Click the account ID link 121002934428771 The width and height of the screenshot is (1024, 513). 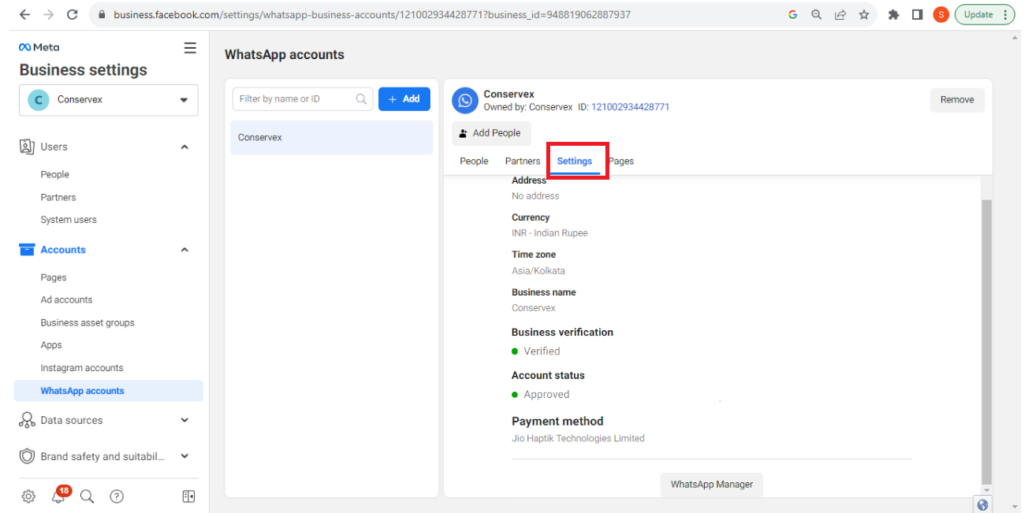[630, 107]
